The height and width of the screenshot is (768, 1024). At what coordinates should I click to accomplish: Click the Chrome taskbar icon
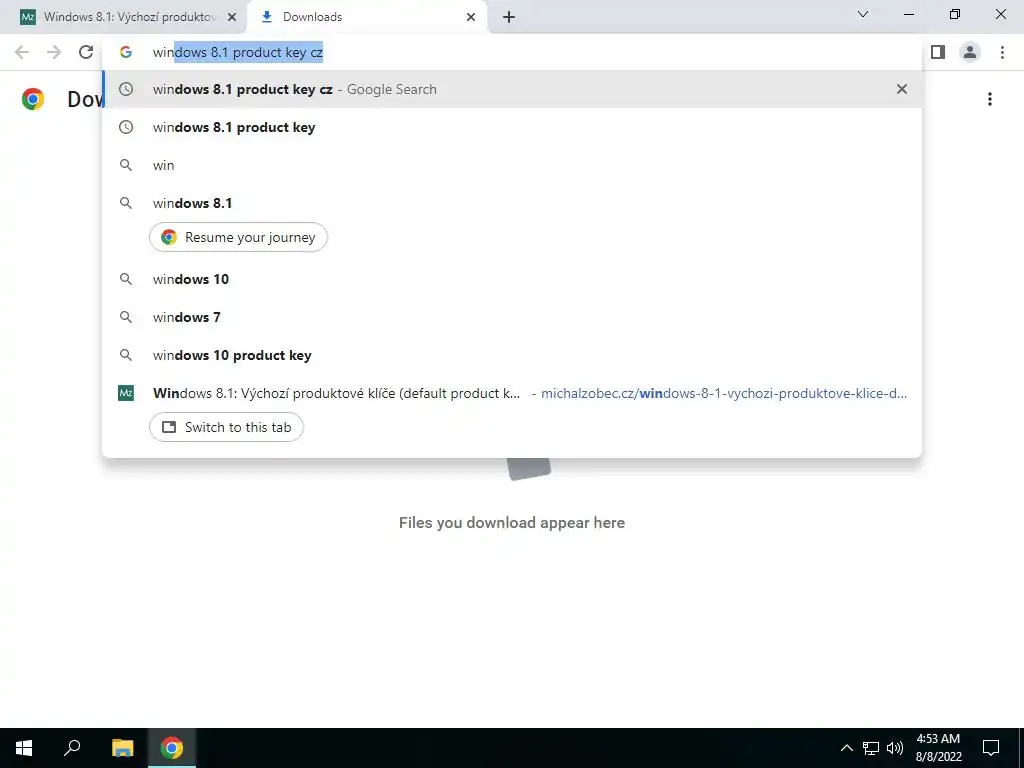(x=172, y=748)
